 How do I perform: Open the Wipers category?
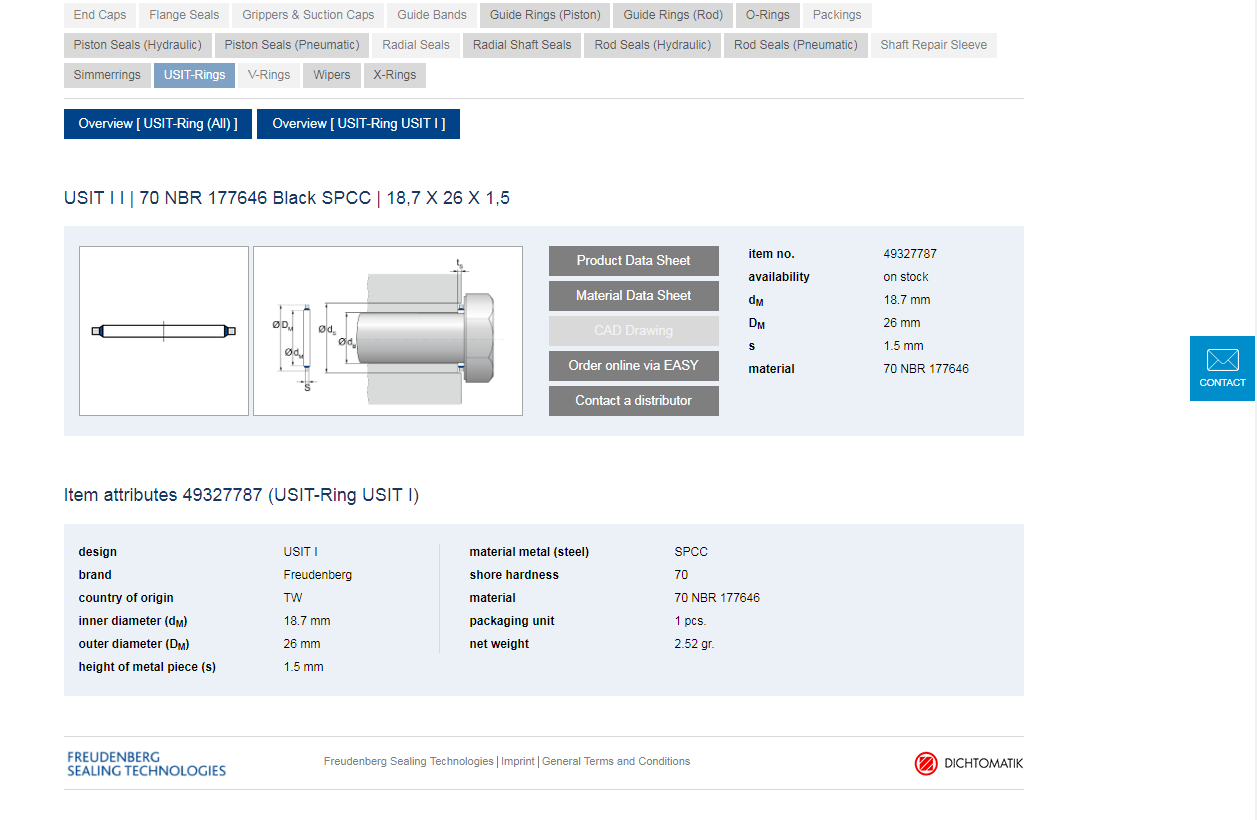pos(332,75)
